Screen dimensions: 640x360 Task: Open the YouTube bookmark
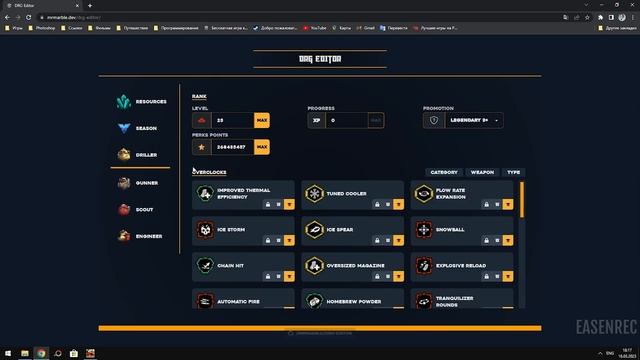pyautogui.click(x=315, y=28)
